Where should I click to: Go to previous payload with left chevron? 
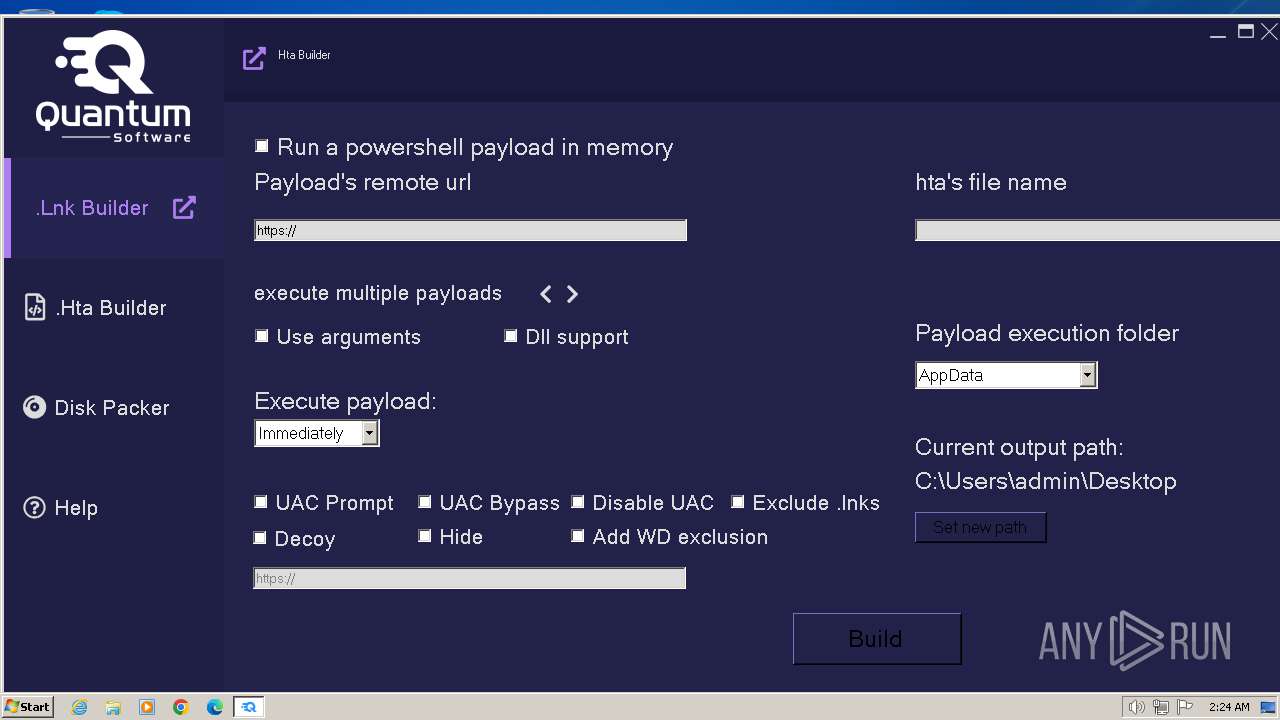click(x=545, y=294)
